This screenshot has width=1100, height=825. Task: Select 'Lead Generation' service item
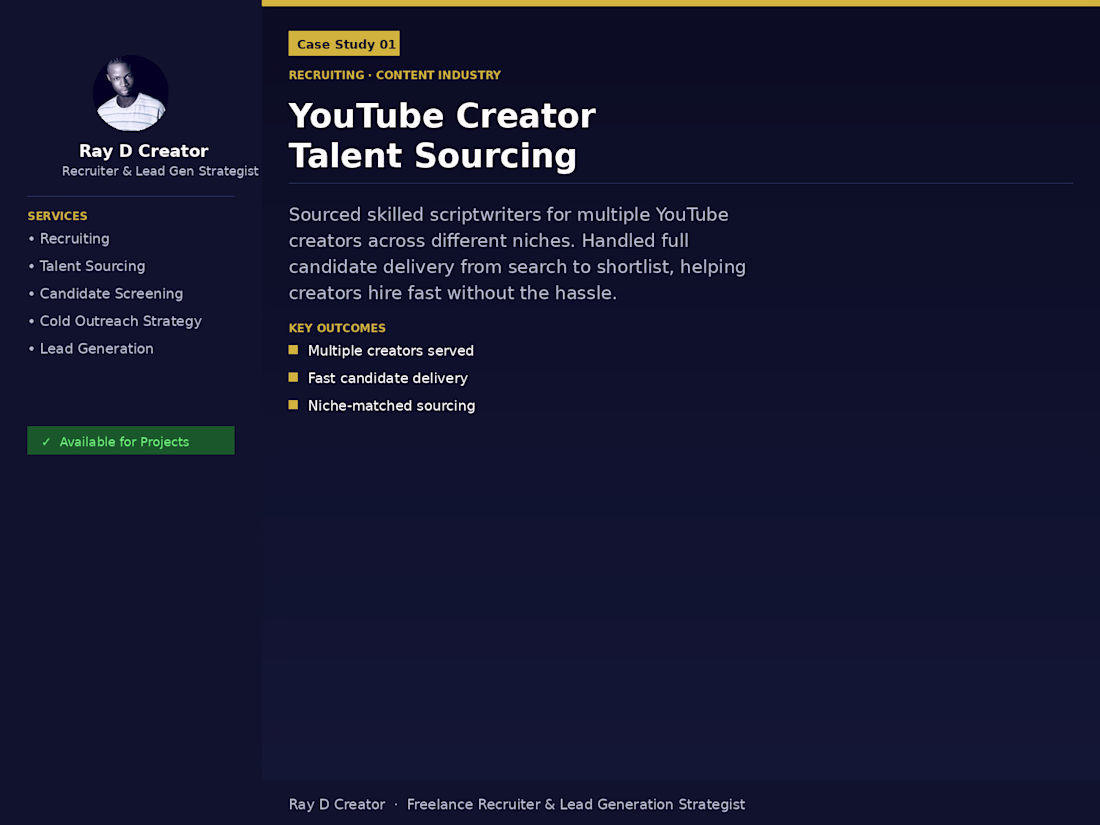click(96, 349)
